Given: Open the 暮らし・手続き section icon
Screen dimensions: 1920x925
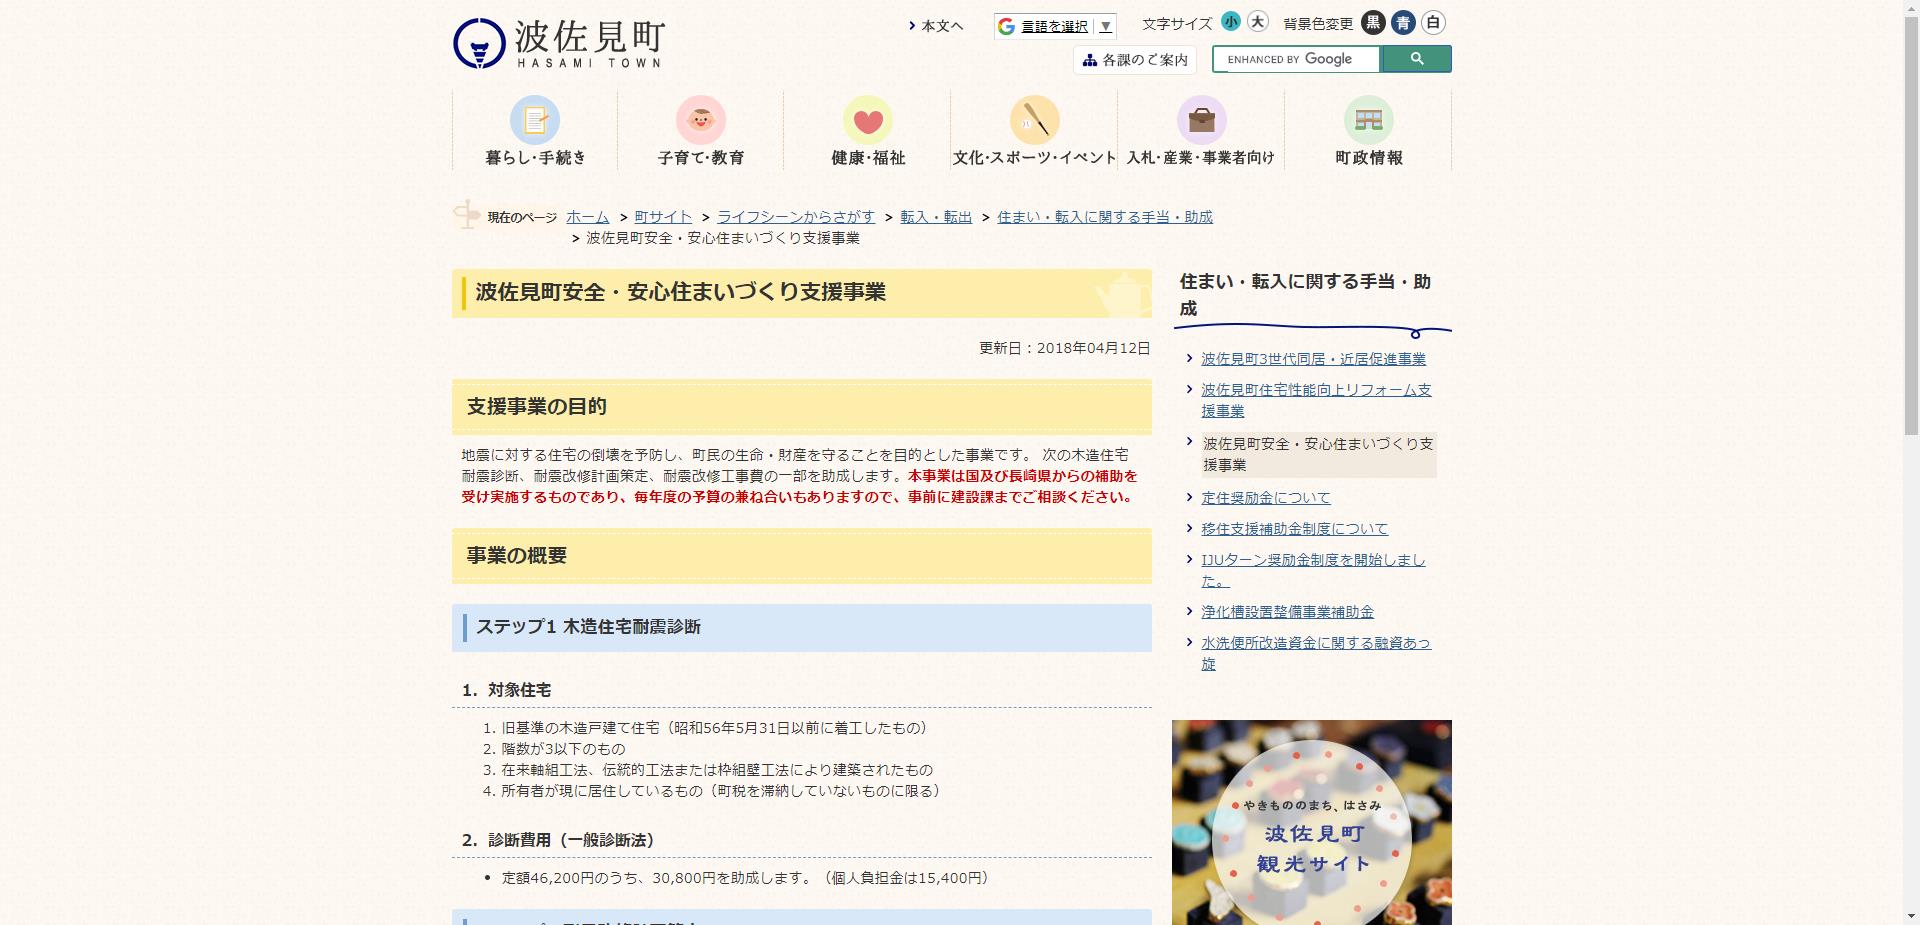Looking at the screenshot, I should (536, 122).
